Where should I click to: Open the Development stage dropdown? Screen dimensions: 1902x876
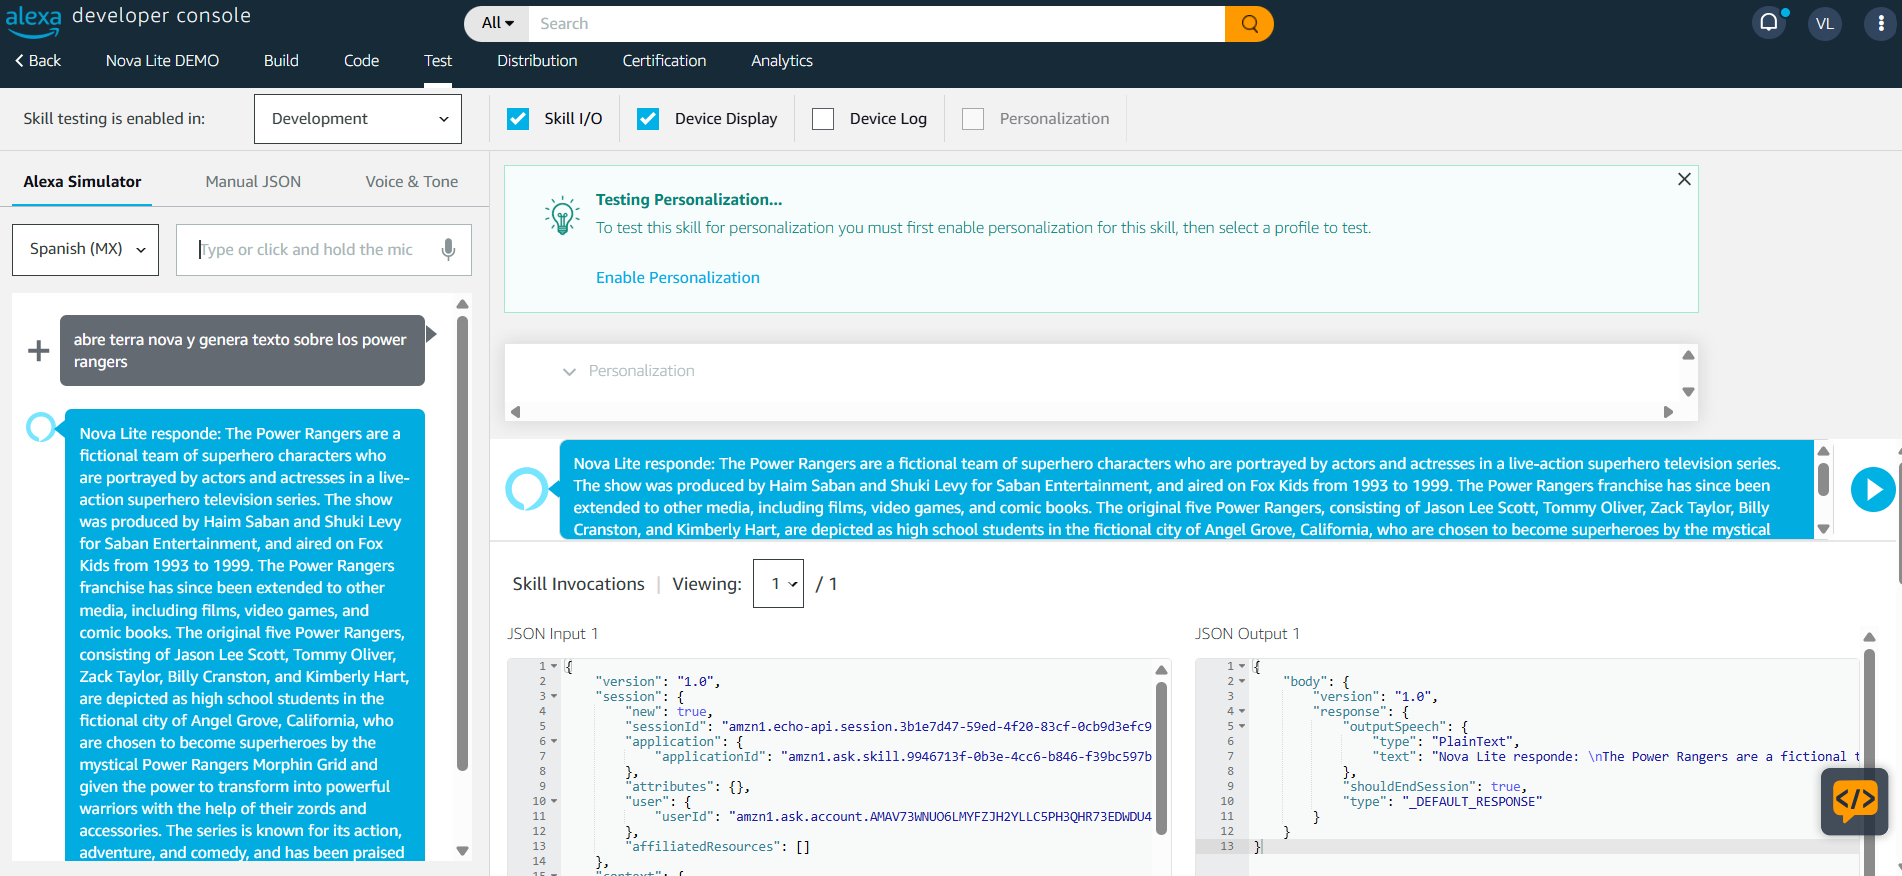(358, 119)
